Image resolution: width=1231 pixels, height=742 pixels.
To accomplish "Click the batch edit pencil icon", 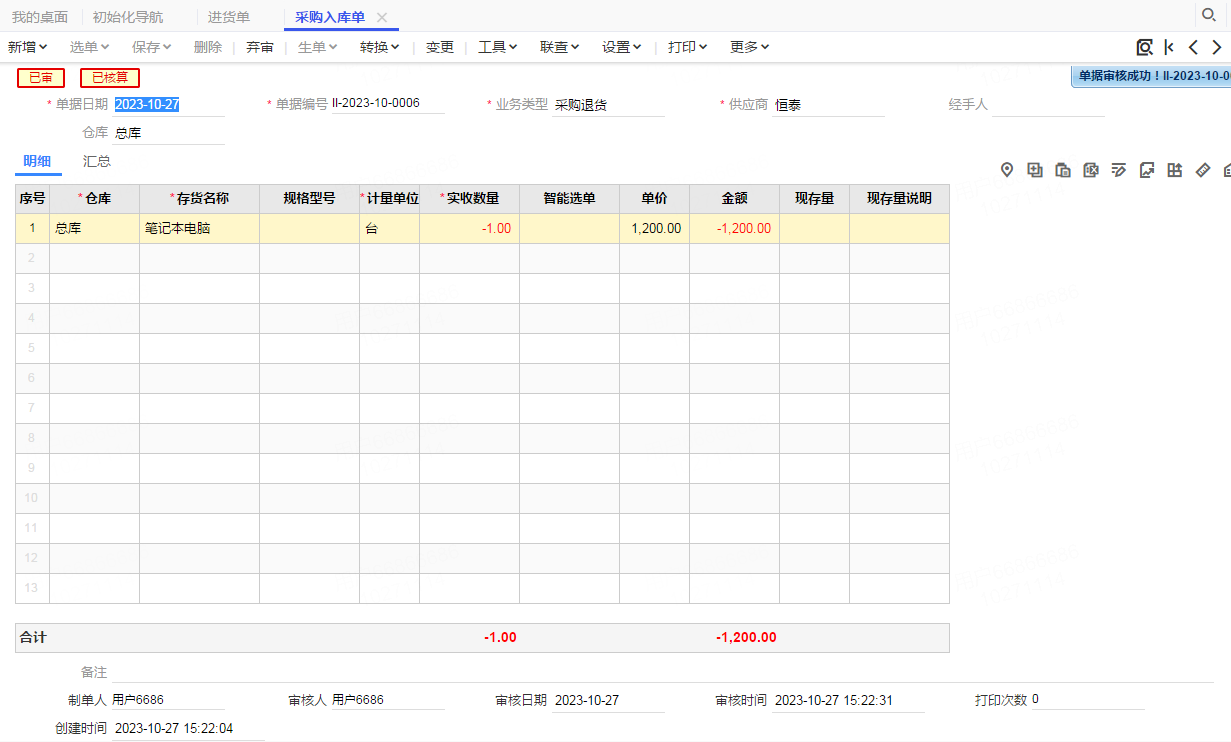I will coord(1119,170).
